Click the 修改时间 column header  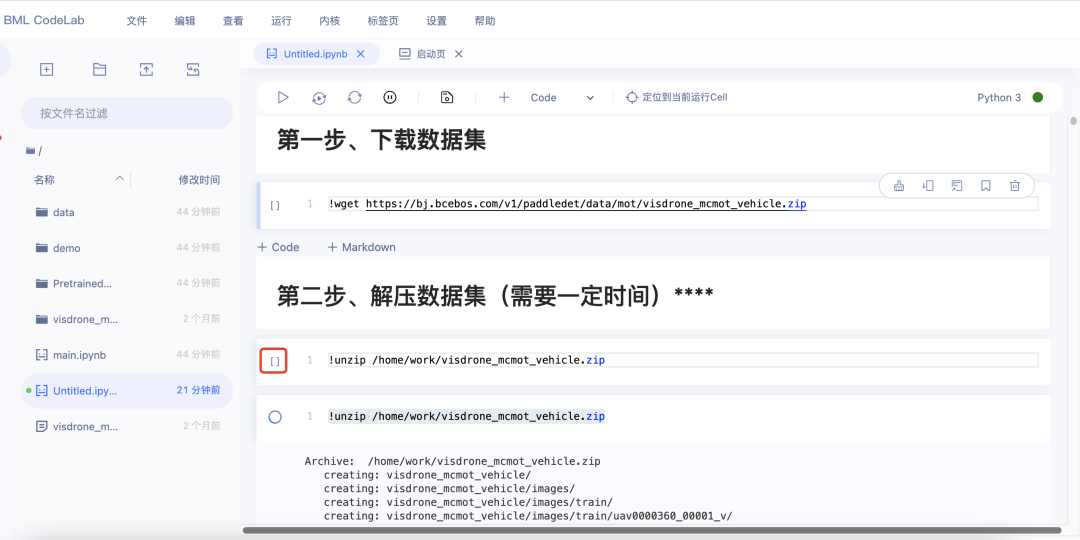point(199,180)
